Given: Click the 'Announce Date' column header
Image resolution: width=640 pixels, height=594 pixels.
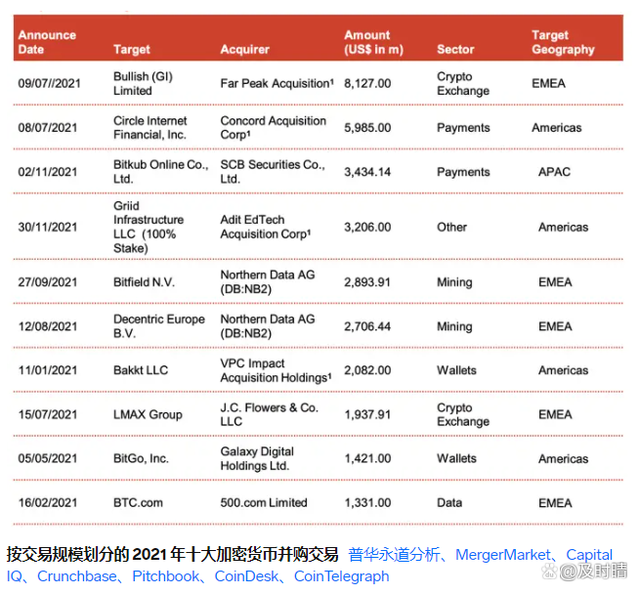Looking at the screenshot, I should click(x=47, y=42).
